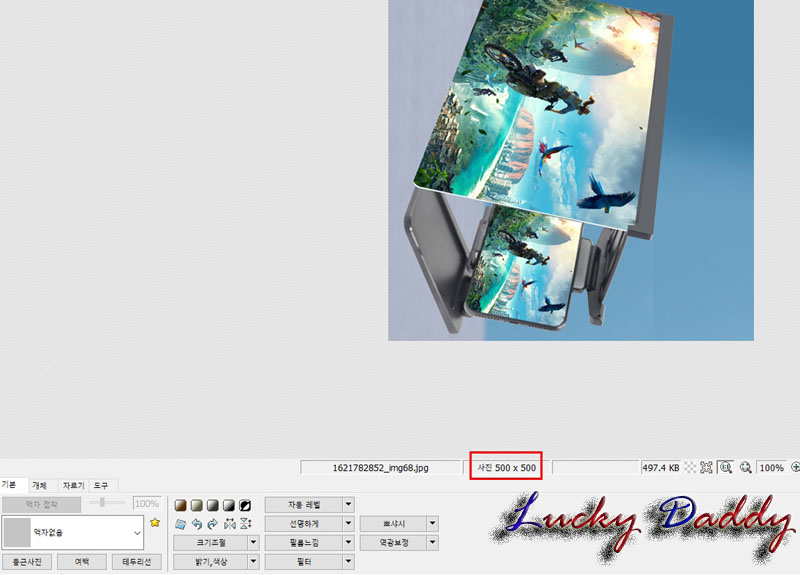Click the 100% zoom level value

[771, 467]
